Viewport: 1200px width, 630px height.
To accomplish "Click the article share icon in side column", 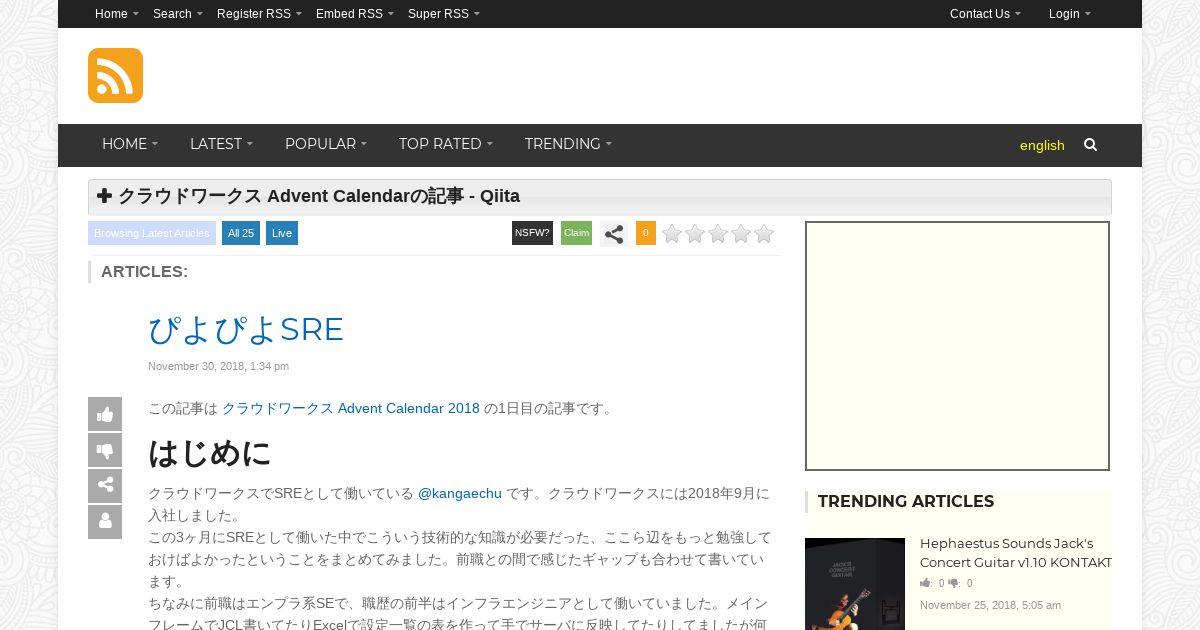I will coord(105,486).
